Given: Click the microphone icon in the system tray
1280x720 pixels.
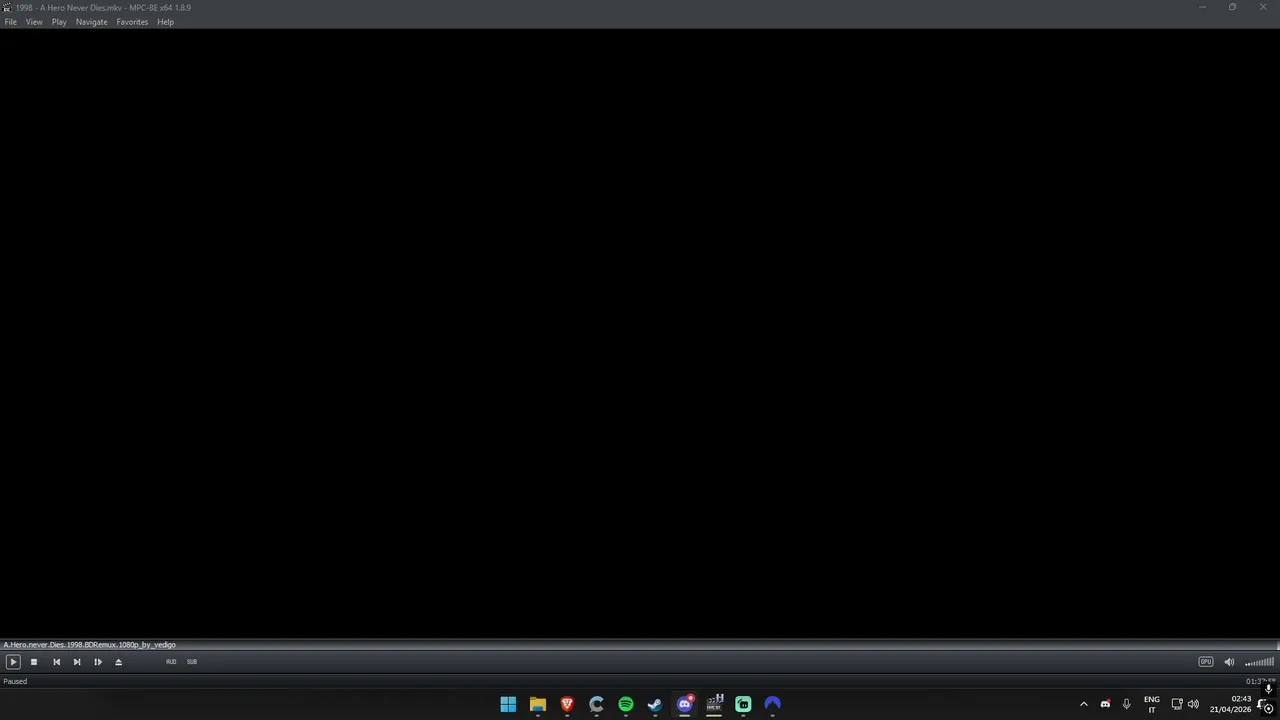Looking at the screenshot, I should [x=1126, y=704].
